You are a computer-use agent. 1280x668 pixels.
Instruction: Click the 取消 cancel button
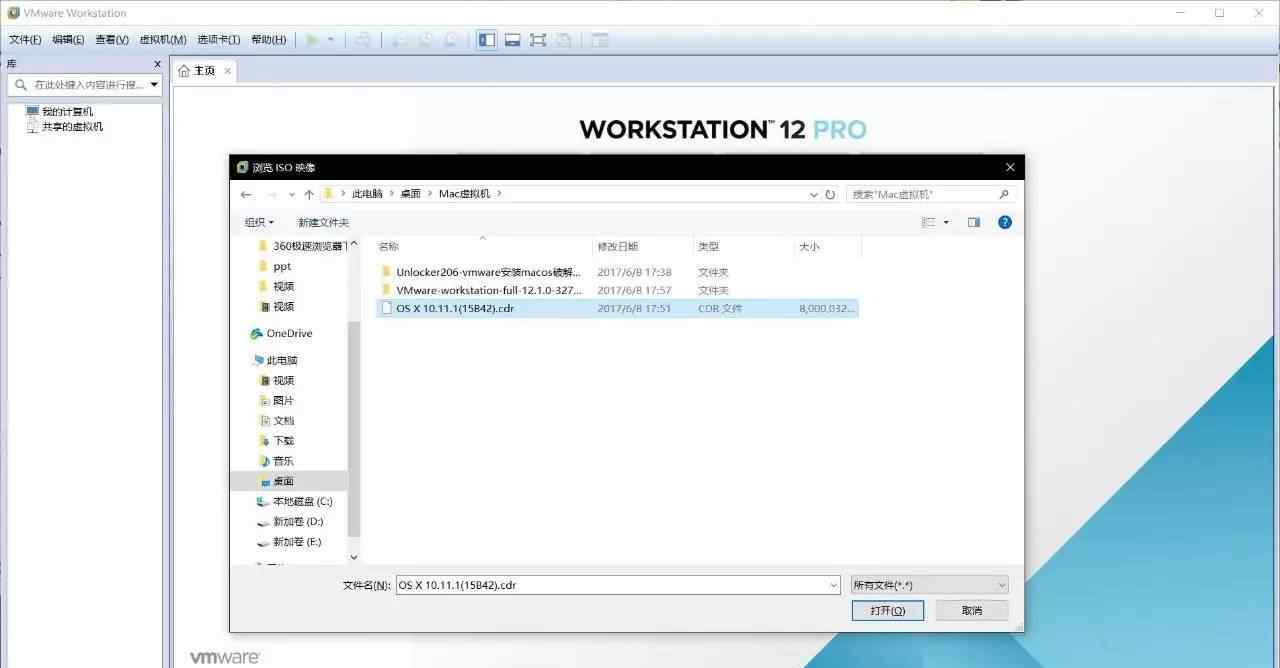coord(971,610)
